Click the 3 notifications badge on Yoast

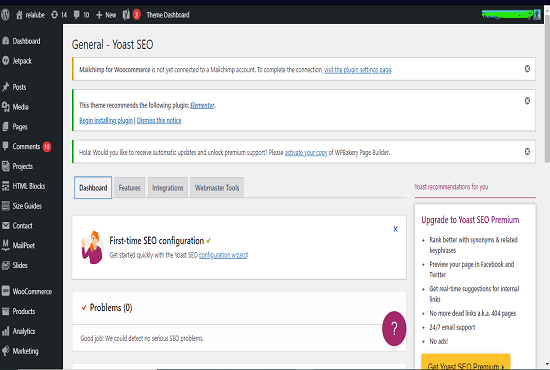pos(136,15)
